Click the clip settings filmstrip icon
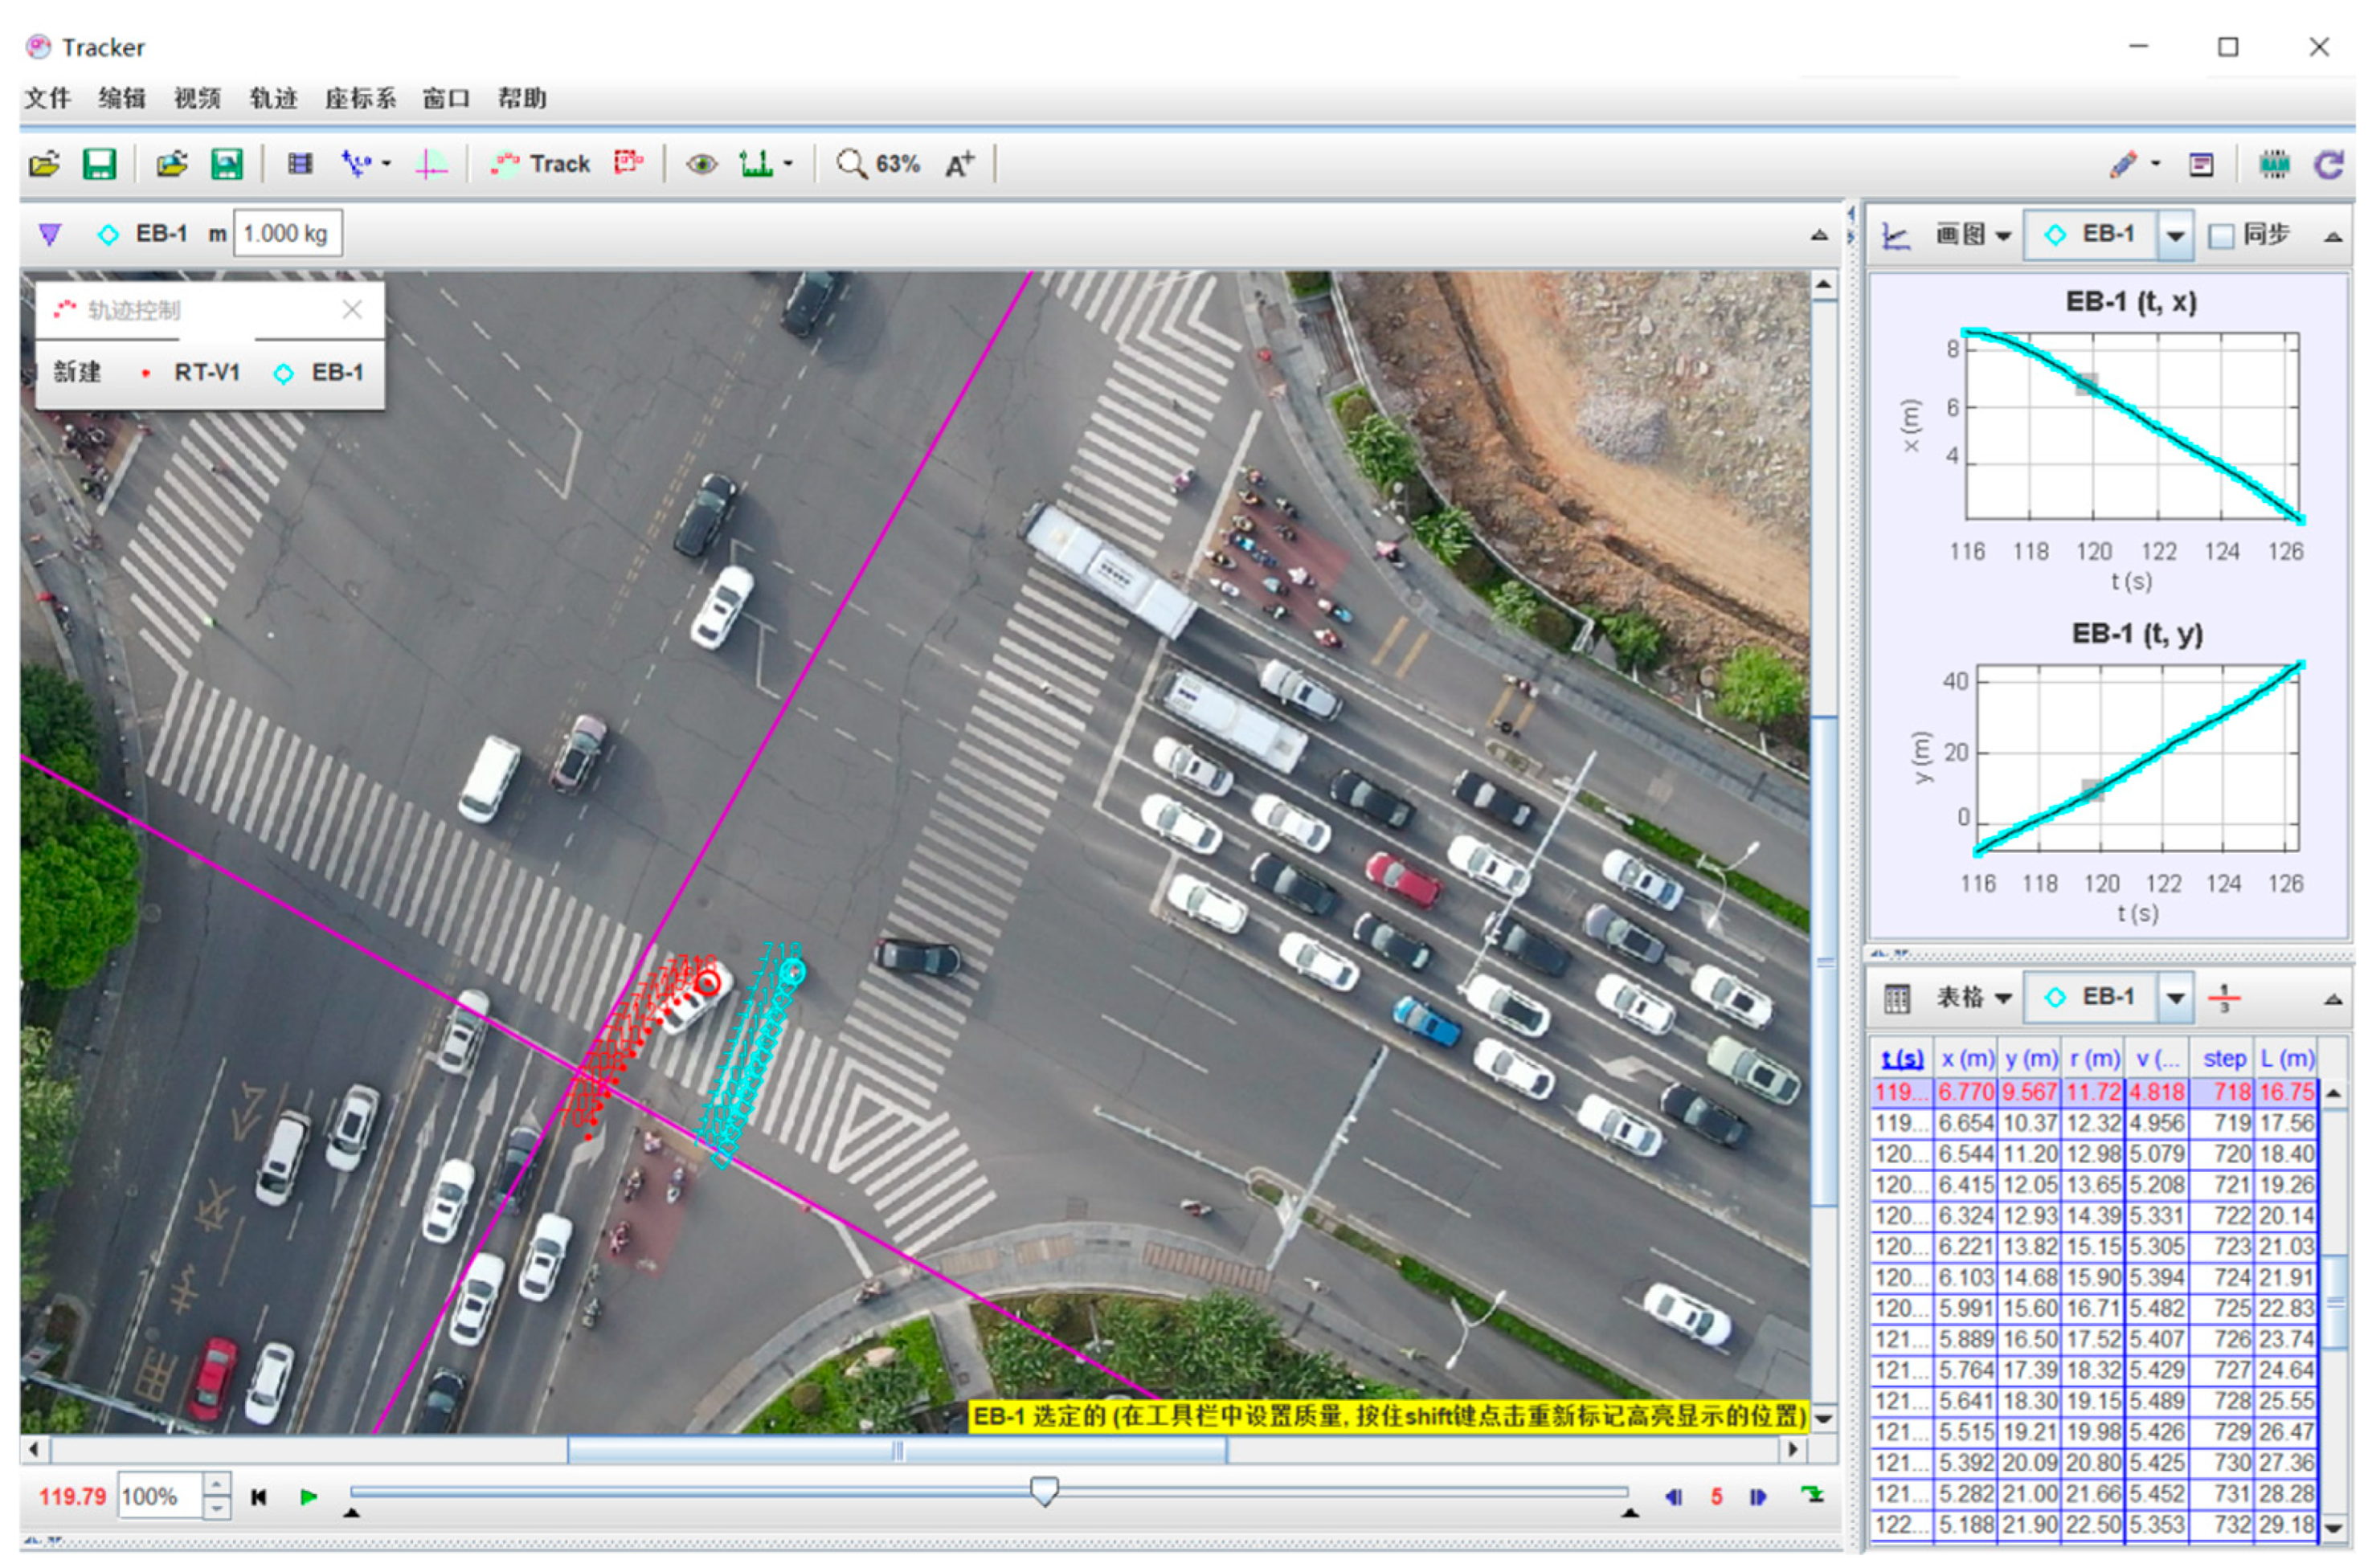Viewport: 2368px width, 1568px height. tap(299, 163)
